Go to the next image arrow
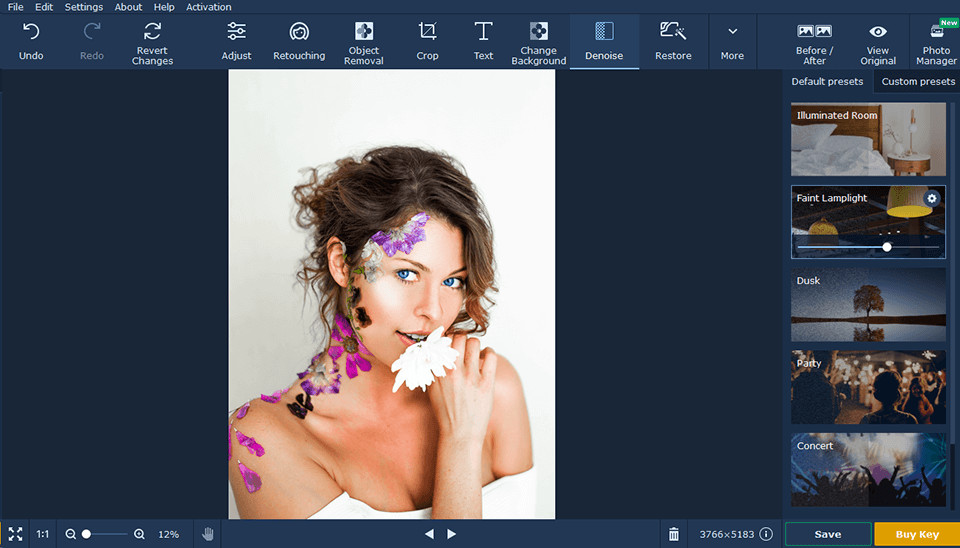Screen dimensions: 960x548 (452, 534)
